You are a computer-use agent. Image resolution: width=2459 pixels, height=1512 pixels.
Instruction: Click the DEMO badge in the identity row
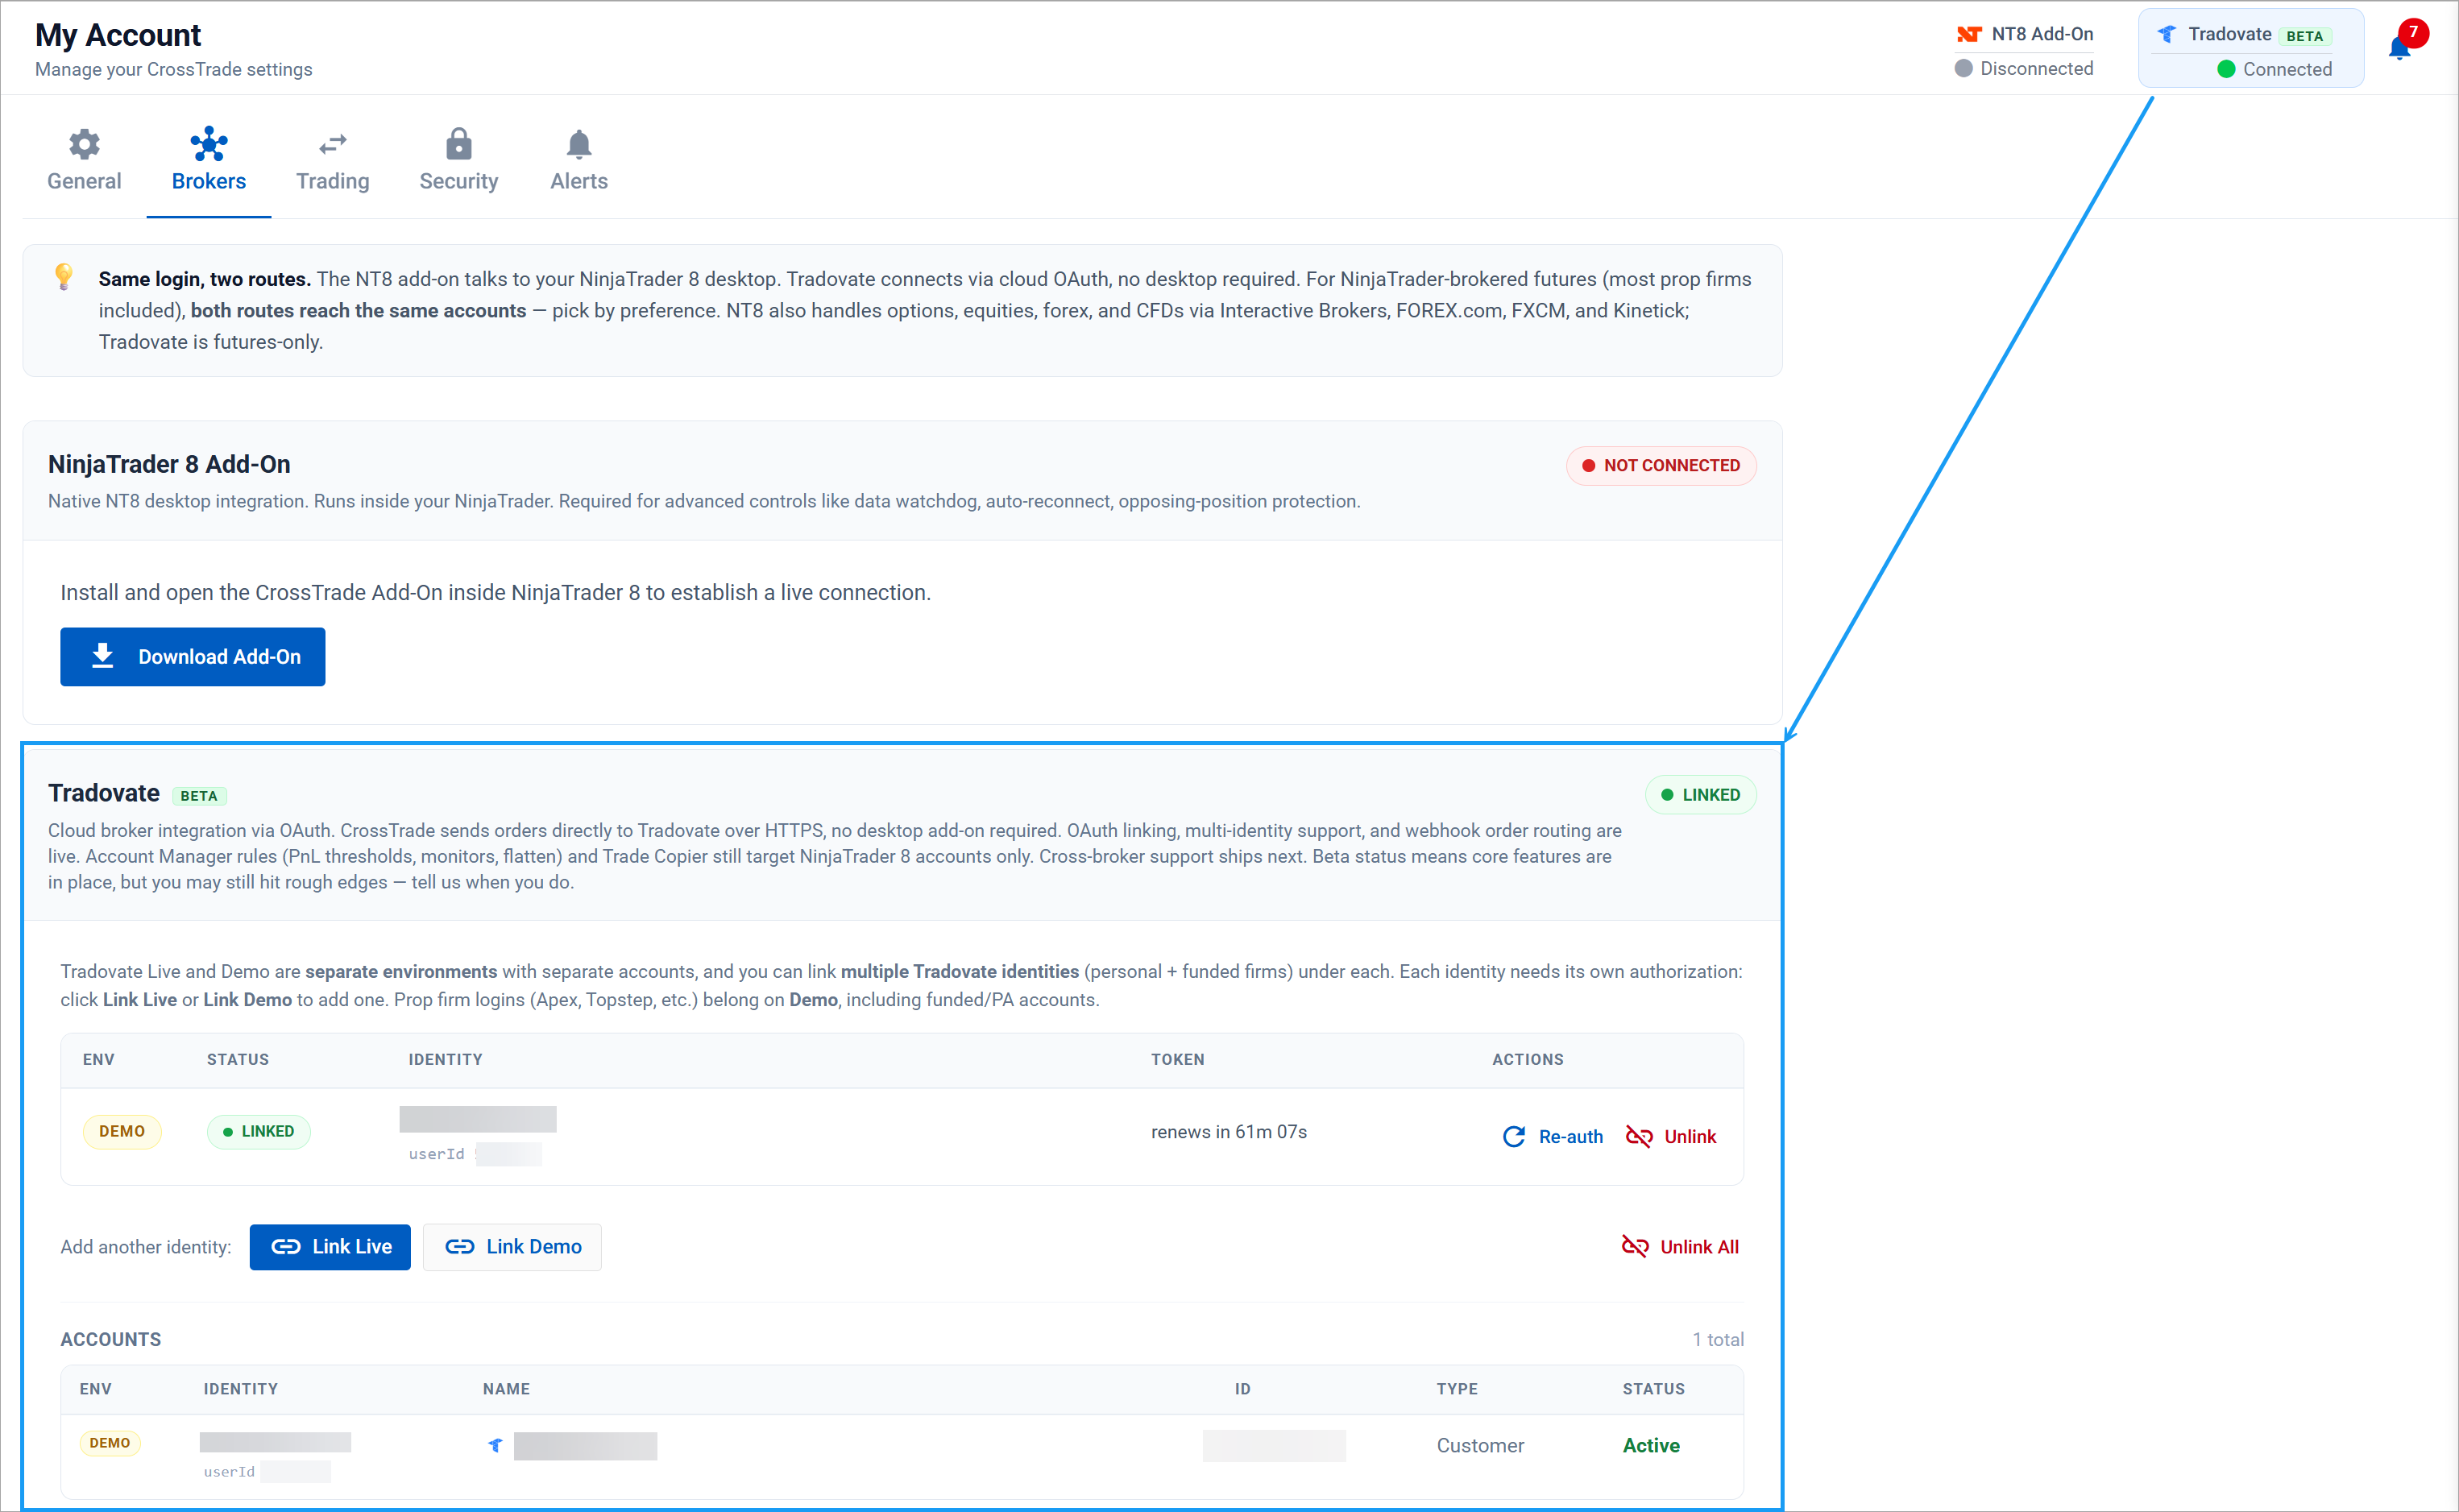click(122, 1132)
